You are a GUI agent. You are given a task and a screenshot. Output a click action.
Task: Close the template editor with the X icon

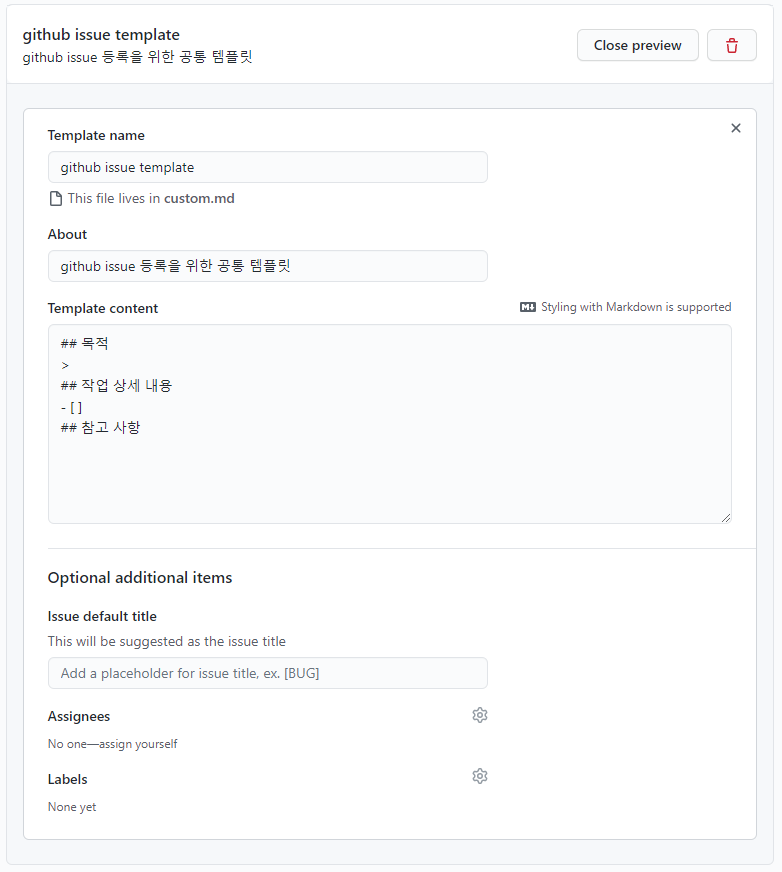coord(736,128)
